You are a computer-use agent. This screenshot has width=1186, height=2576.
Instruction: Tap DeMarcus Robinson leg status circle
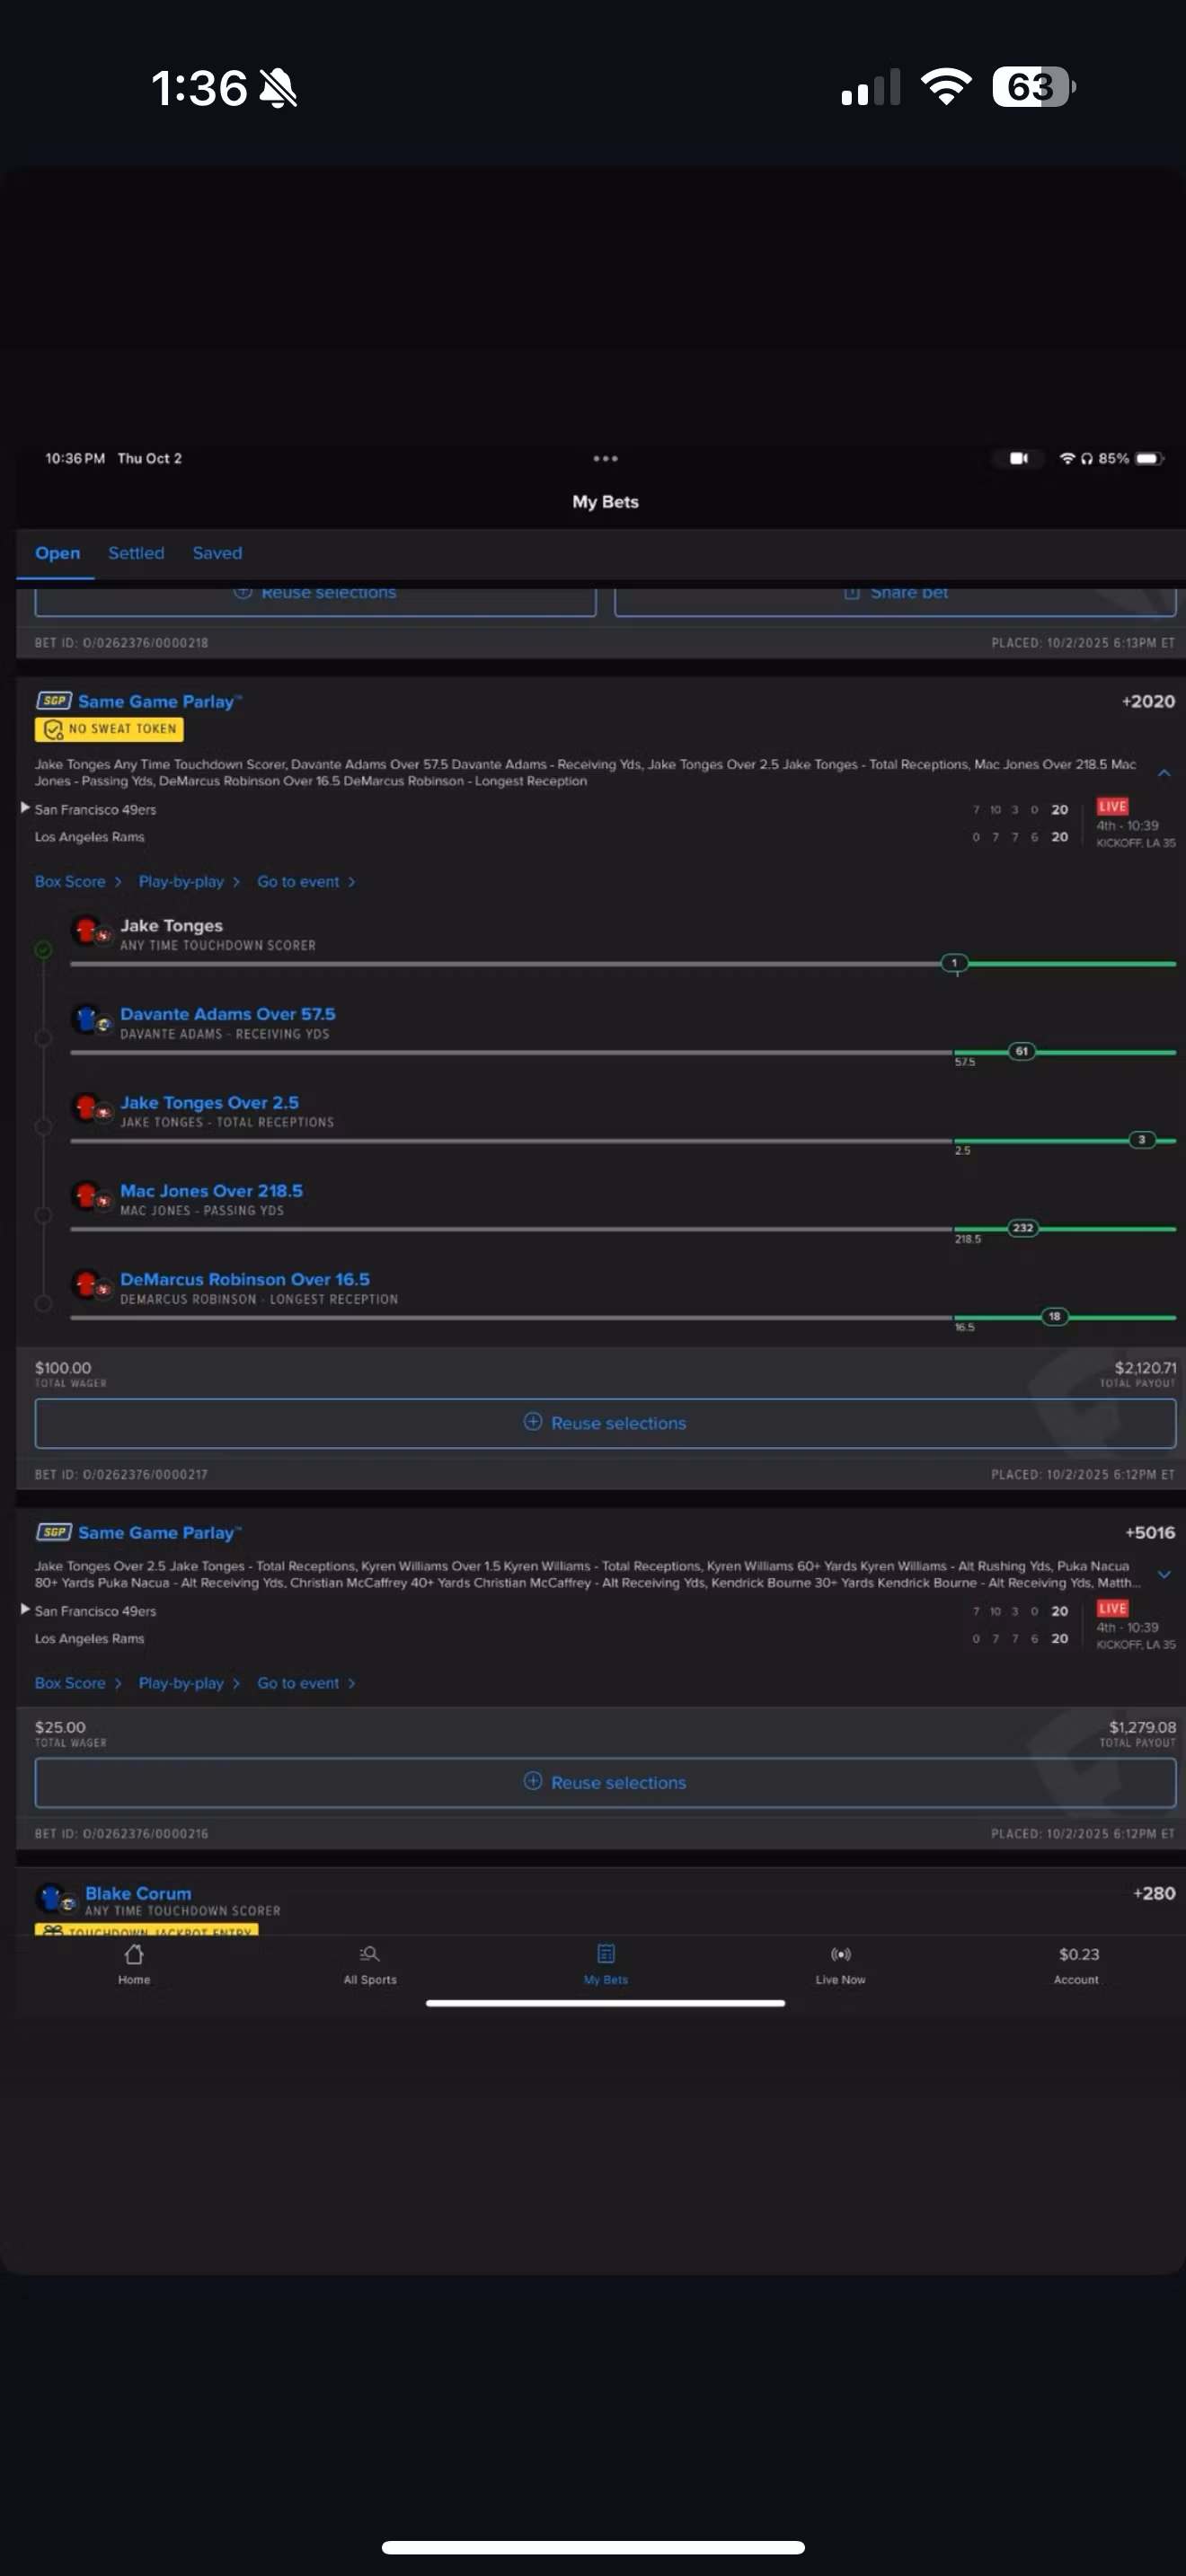43,1303
